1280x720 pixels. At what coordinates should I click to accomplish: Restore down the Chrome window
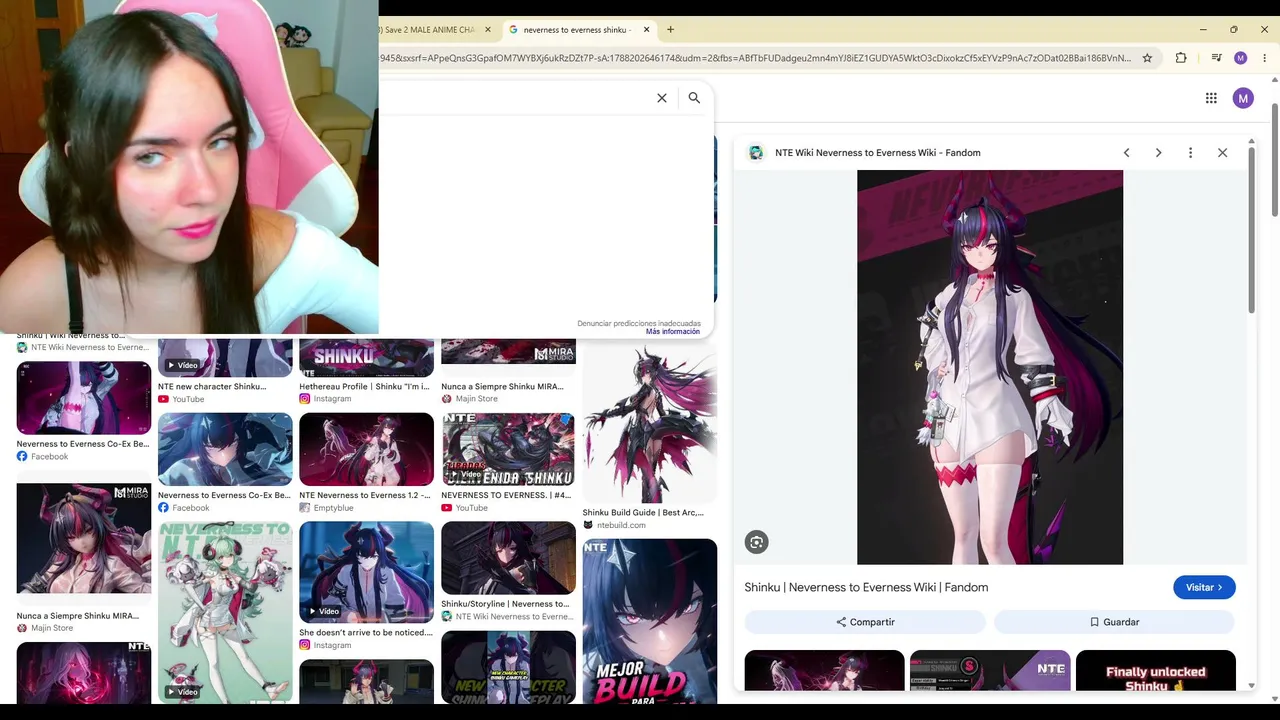(x=1234, y=30)
